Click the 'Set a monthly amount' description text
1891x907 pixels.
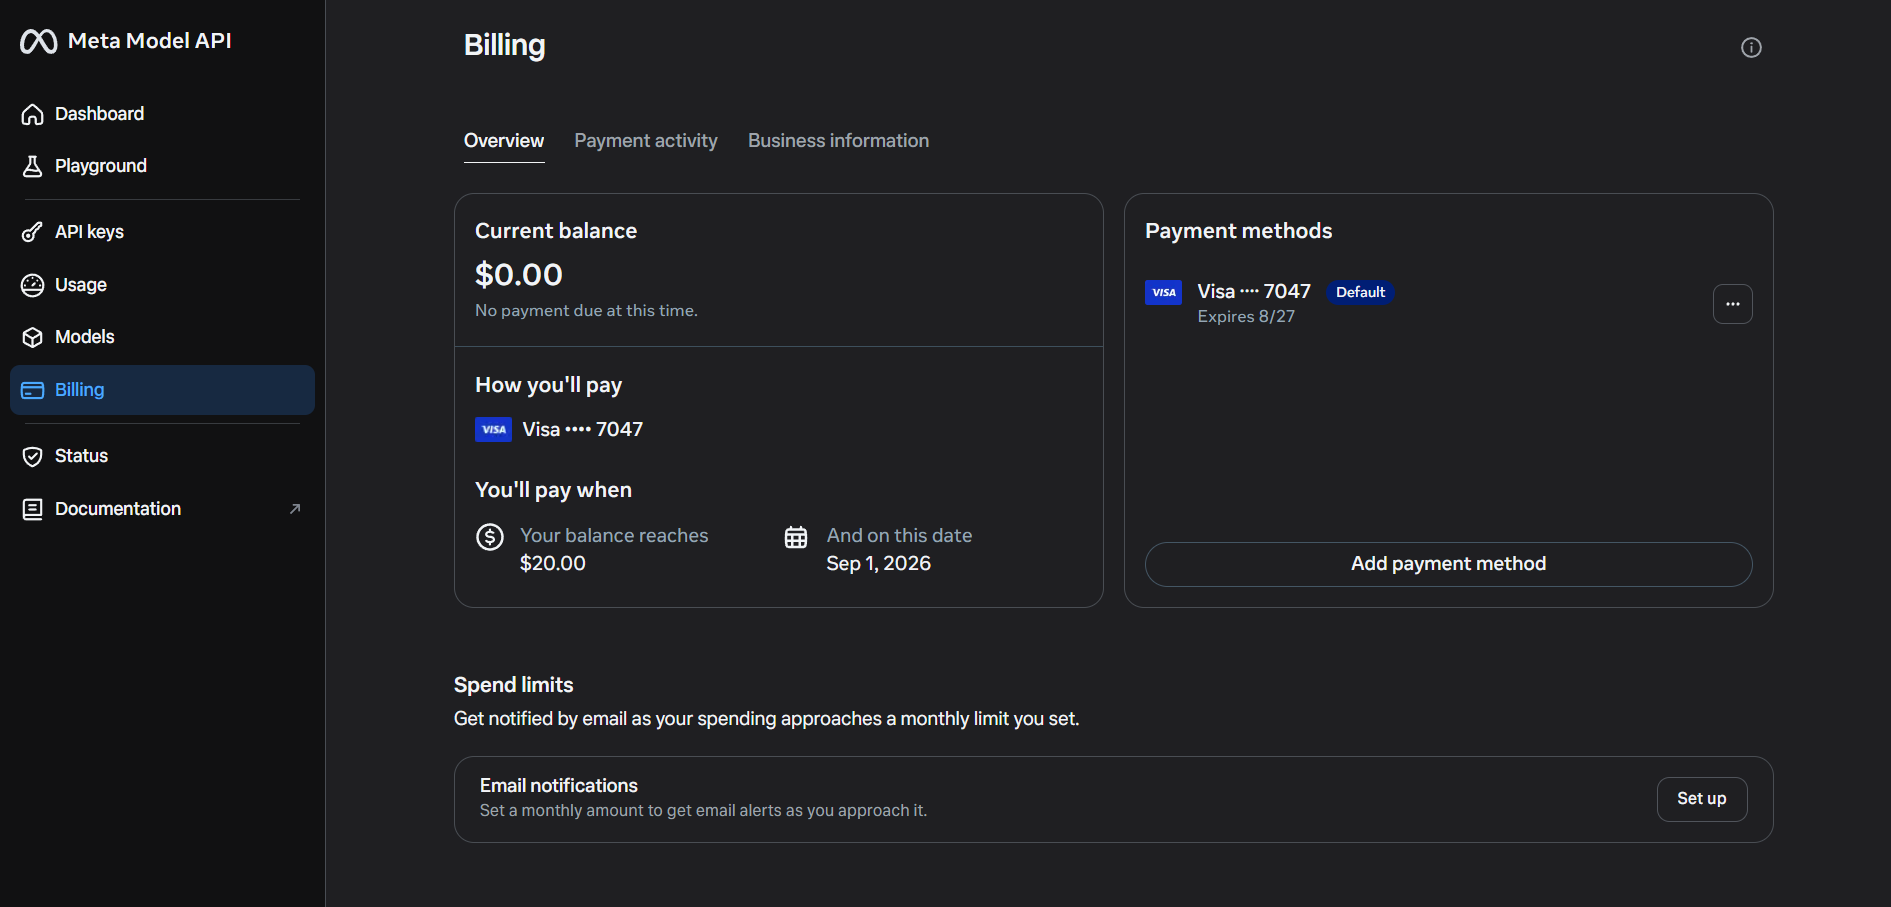tap(703, 811)
